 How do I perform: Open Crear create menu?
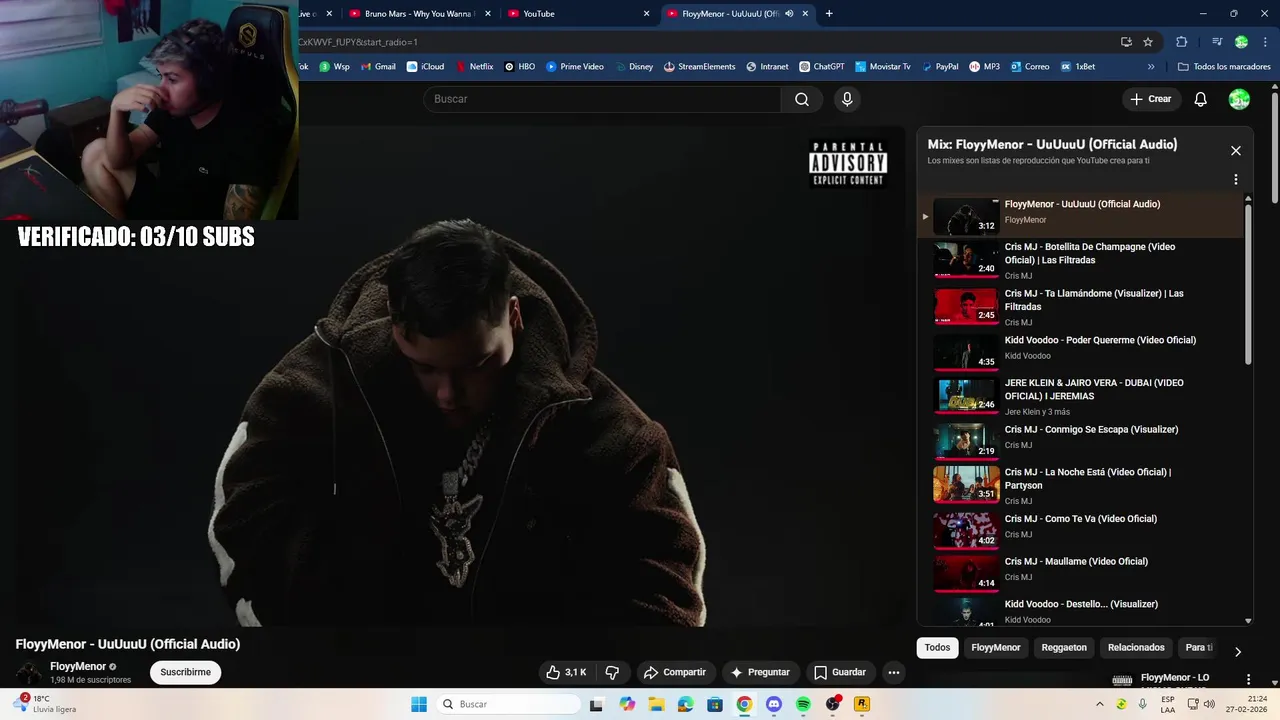[1151, 99]
